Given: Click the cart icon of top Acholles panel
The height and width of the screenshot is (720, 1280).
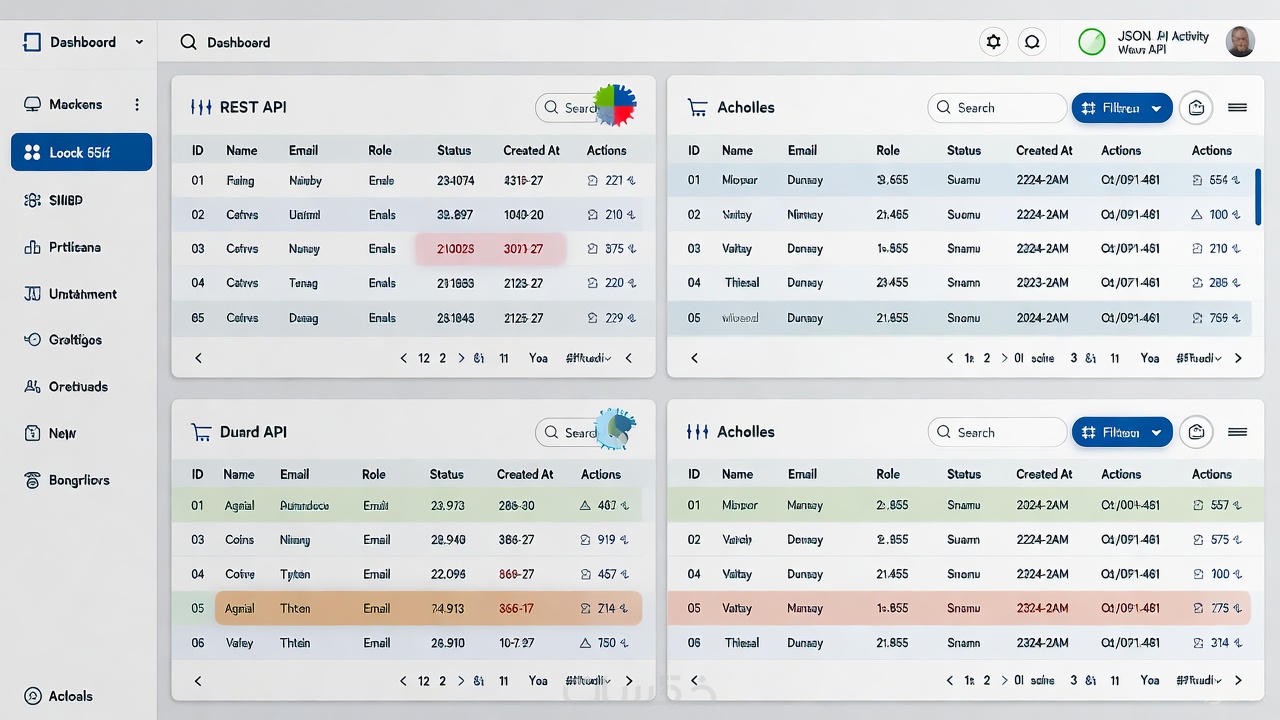Looking at the screenshot, I should pos(698,107).
